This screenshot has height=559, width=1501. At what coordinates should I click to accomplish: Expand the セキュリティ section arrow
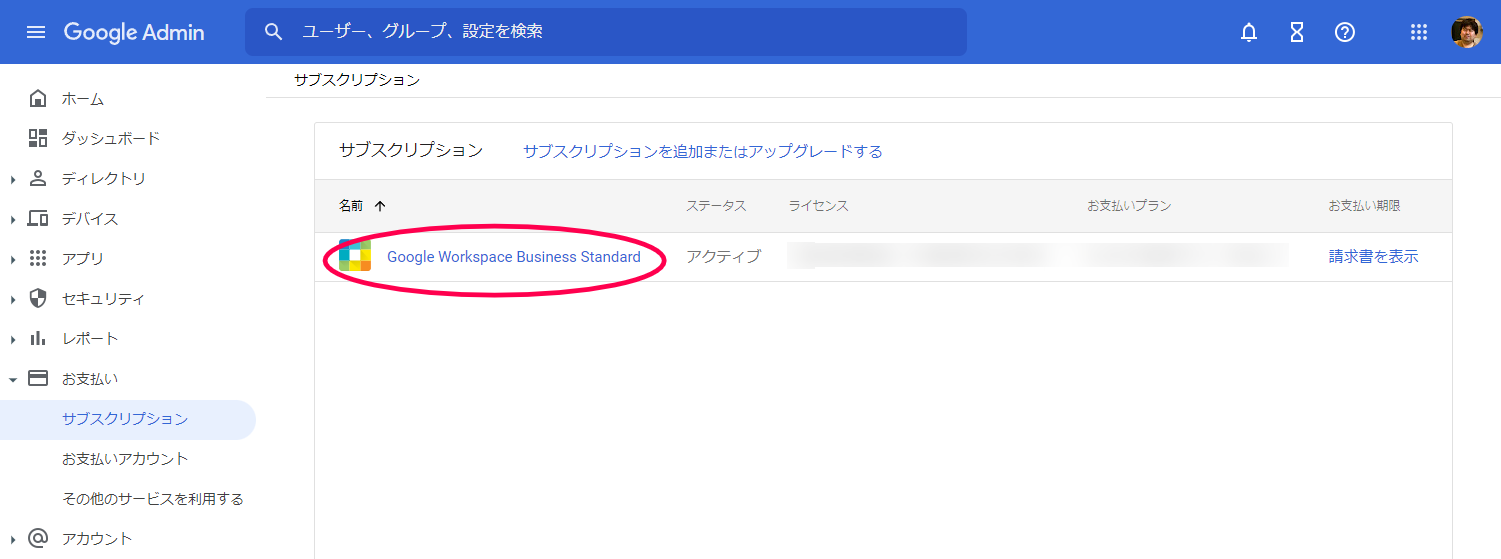pos(13,299)
